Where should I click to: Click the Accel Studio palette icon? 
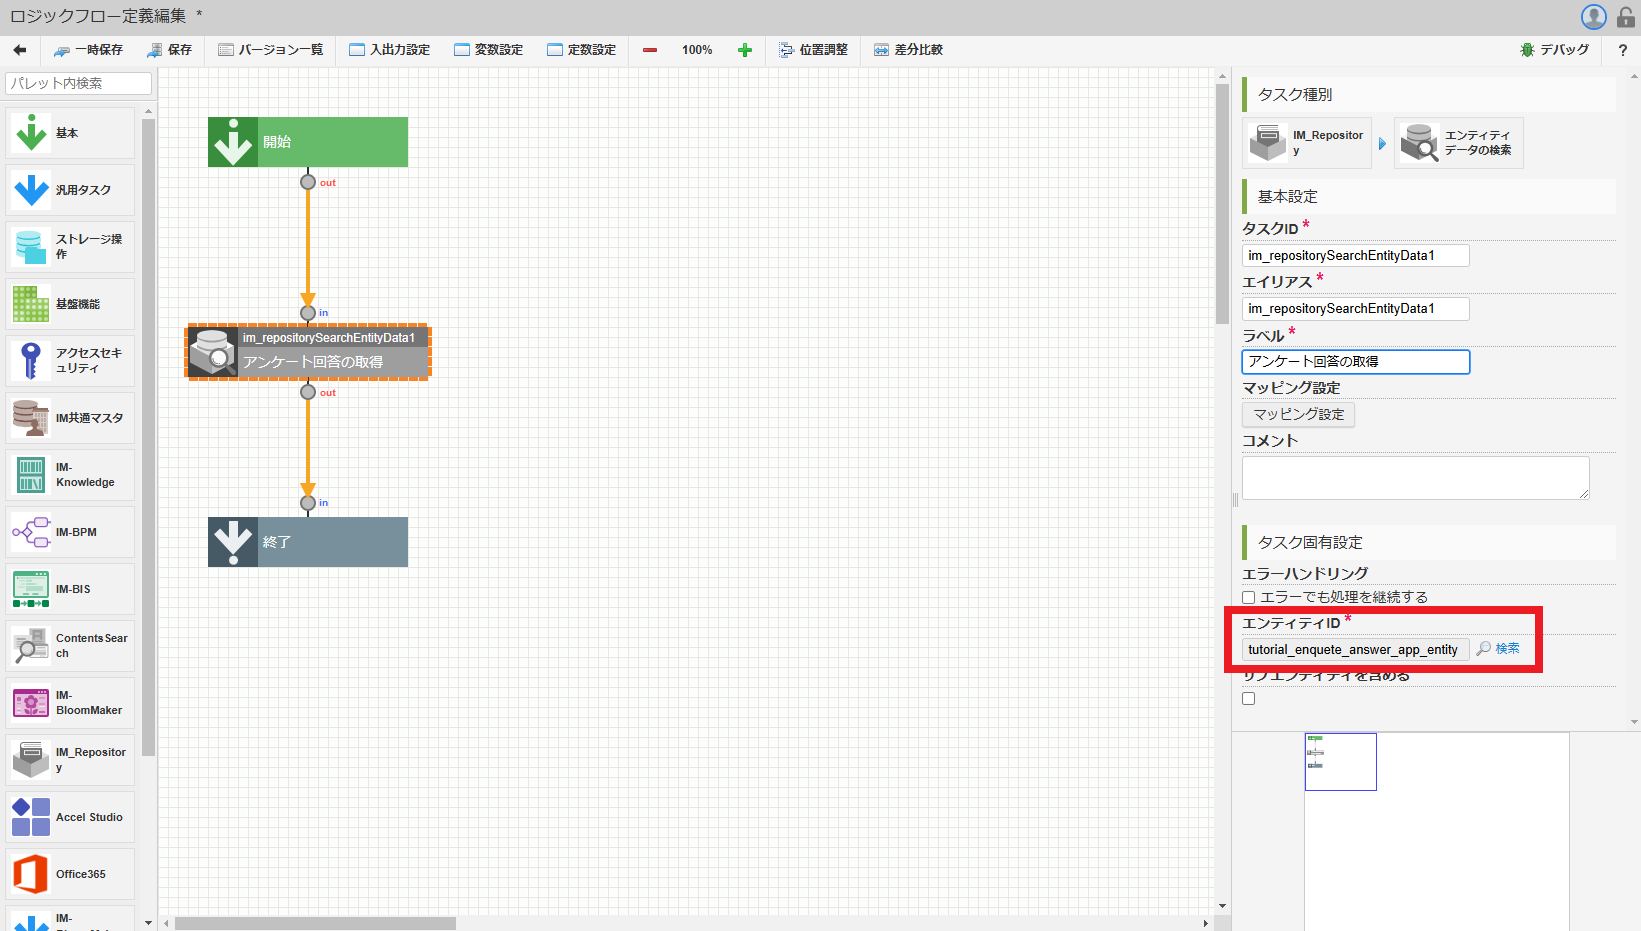point(30,816)
